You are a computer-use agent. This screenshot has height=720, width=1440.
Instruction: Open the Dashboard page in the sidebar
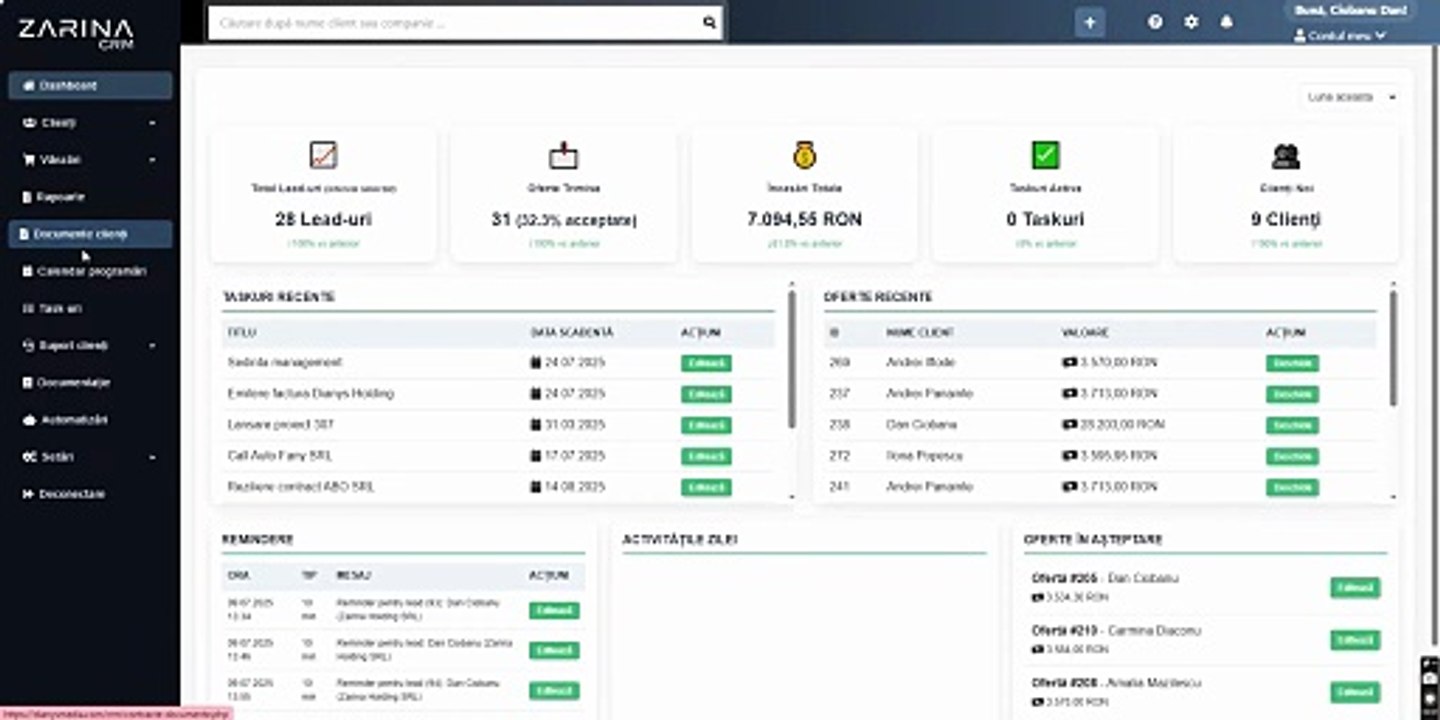[x=90, y=86]
